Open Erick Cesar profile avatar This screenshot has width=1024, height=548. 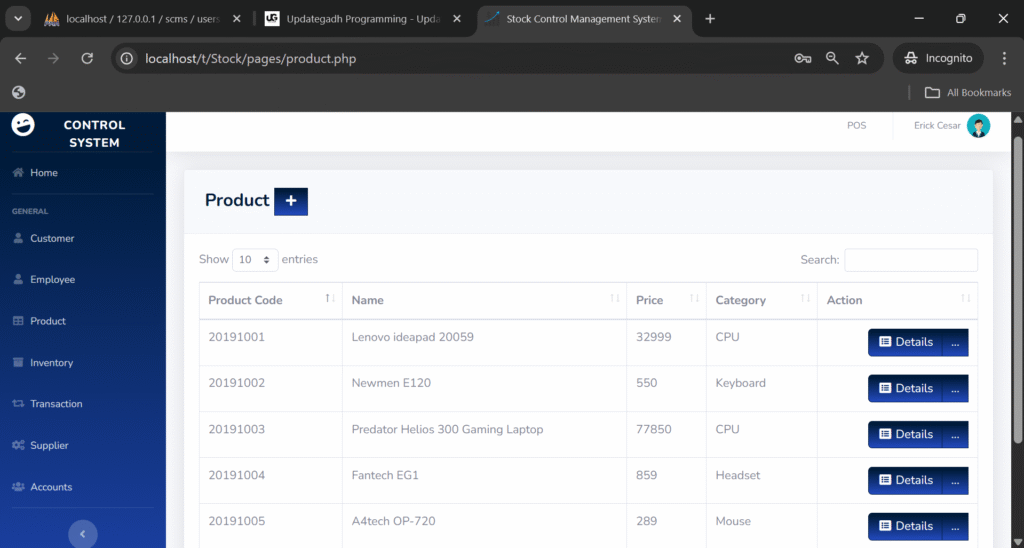coord(978,125)
